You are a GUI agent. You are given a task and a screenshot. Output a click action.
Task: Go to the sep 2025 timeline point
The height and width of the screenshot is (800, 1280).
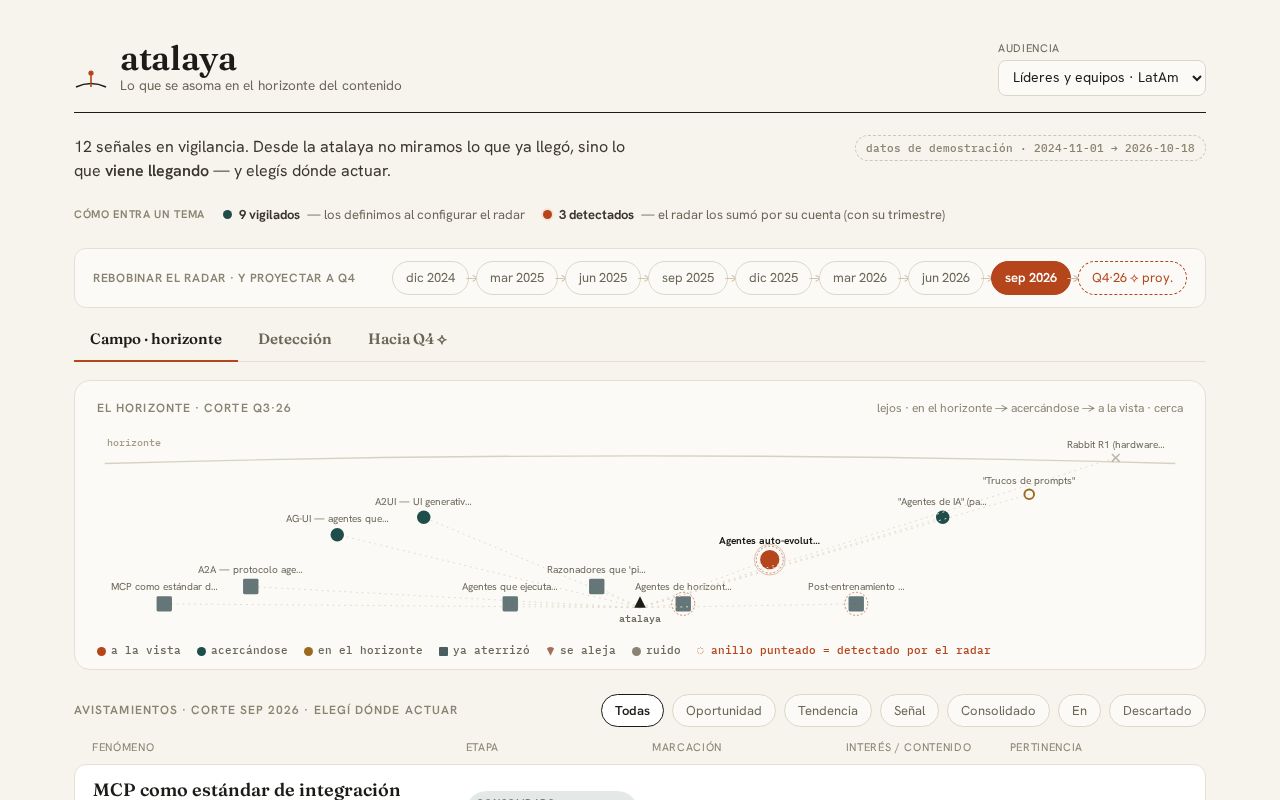(688, 278)
